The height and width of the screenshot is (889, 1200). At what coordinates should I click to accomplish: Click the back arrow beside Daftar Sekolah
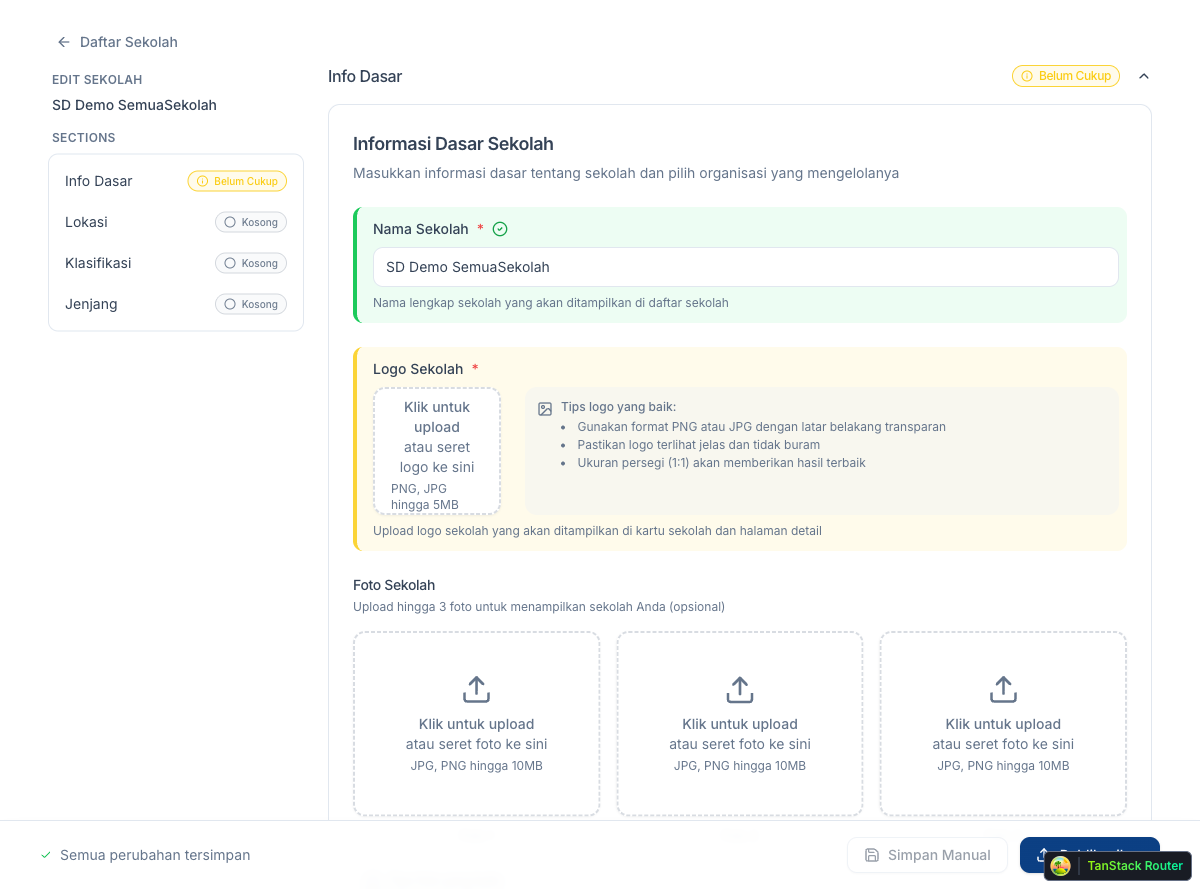click(x=64, y=42)
